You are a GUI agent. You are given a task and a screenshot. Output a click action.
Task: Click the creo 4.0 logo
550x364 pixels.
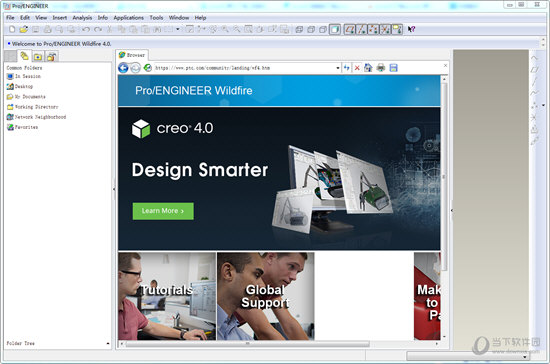[x=172, y=128]
